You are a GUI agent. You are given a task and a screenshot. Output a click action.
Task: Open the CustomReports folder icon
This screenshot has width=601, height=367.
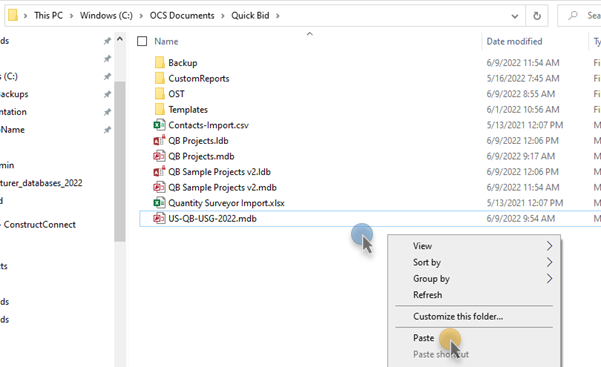pyautogui.click(x=159, y=78)
